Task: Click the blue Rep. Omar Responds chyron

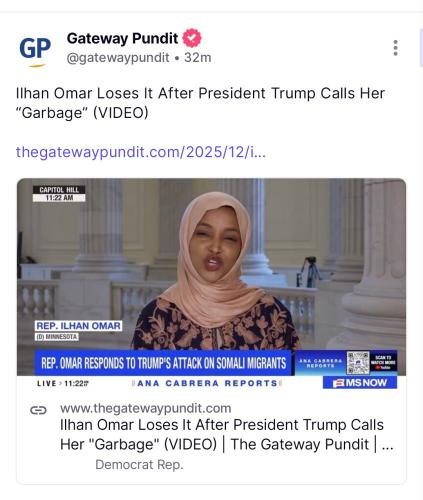Action: (x=163, y=363)
